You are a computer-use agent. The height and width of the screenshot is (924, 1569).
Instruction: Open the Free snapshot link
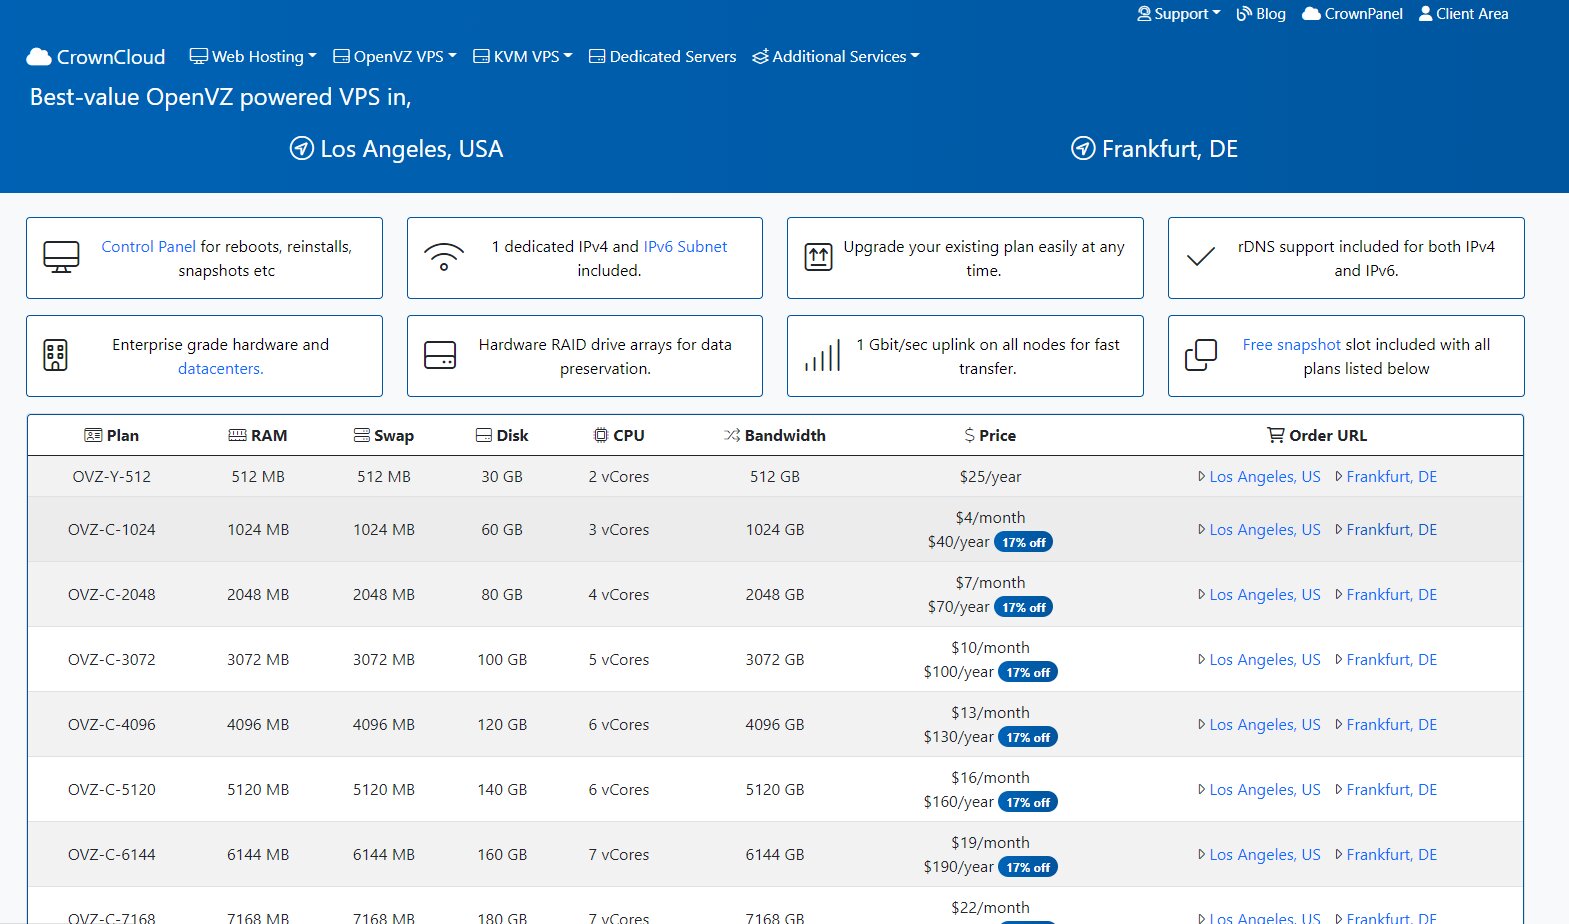tap(1291, 345)
